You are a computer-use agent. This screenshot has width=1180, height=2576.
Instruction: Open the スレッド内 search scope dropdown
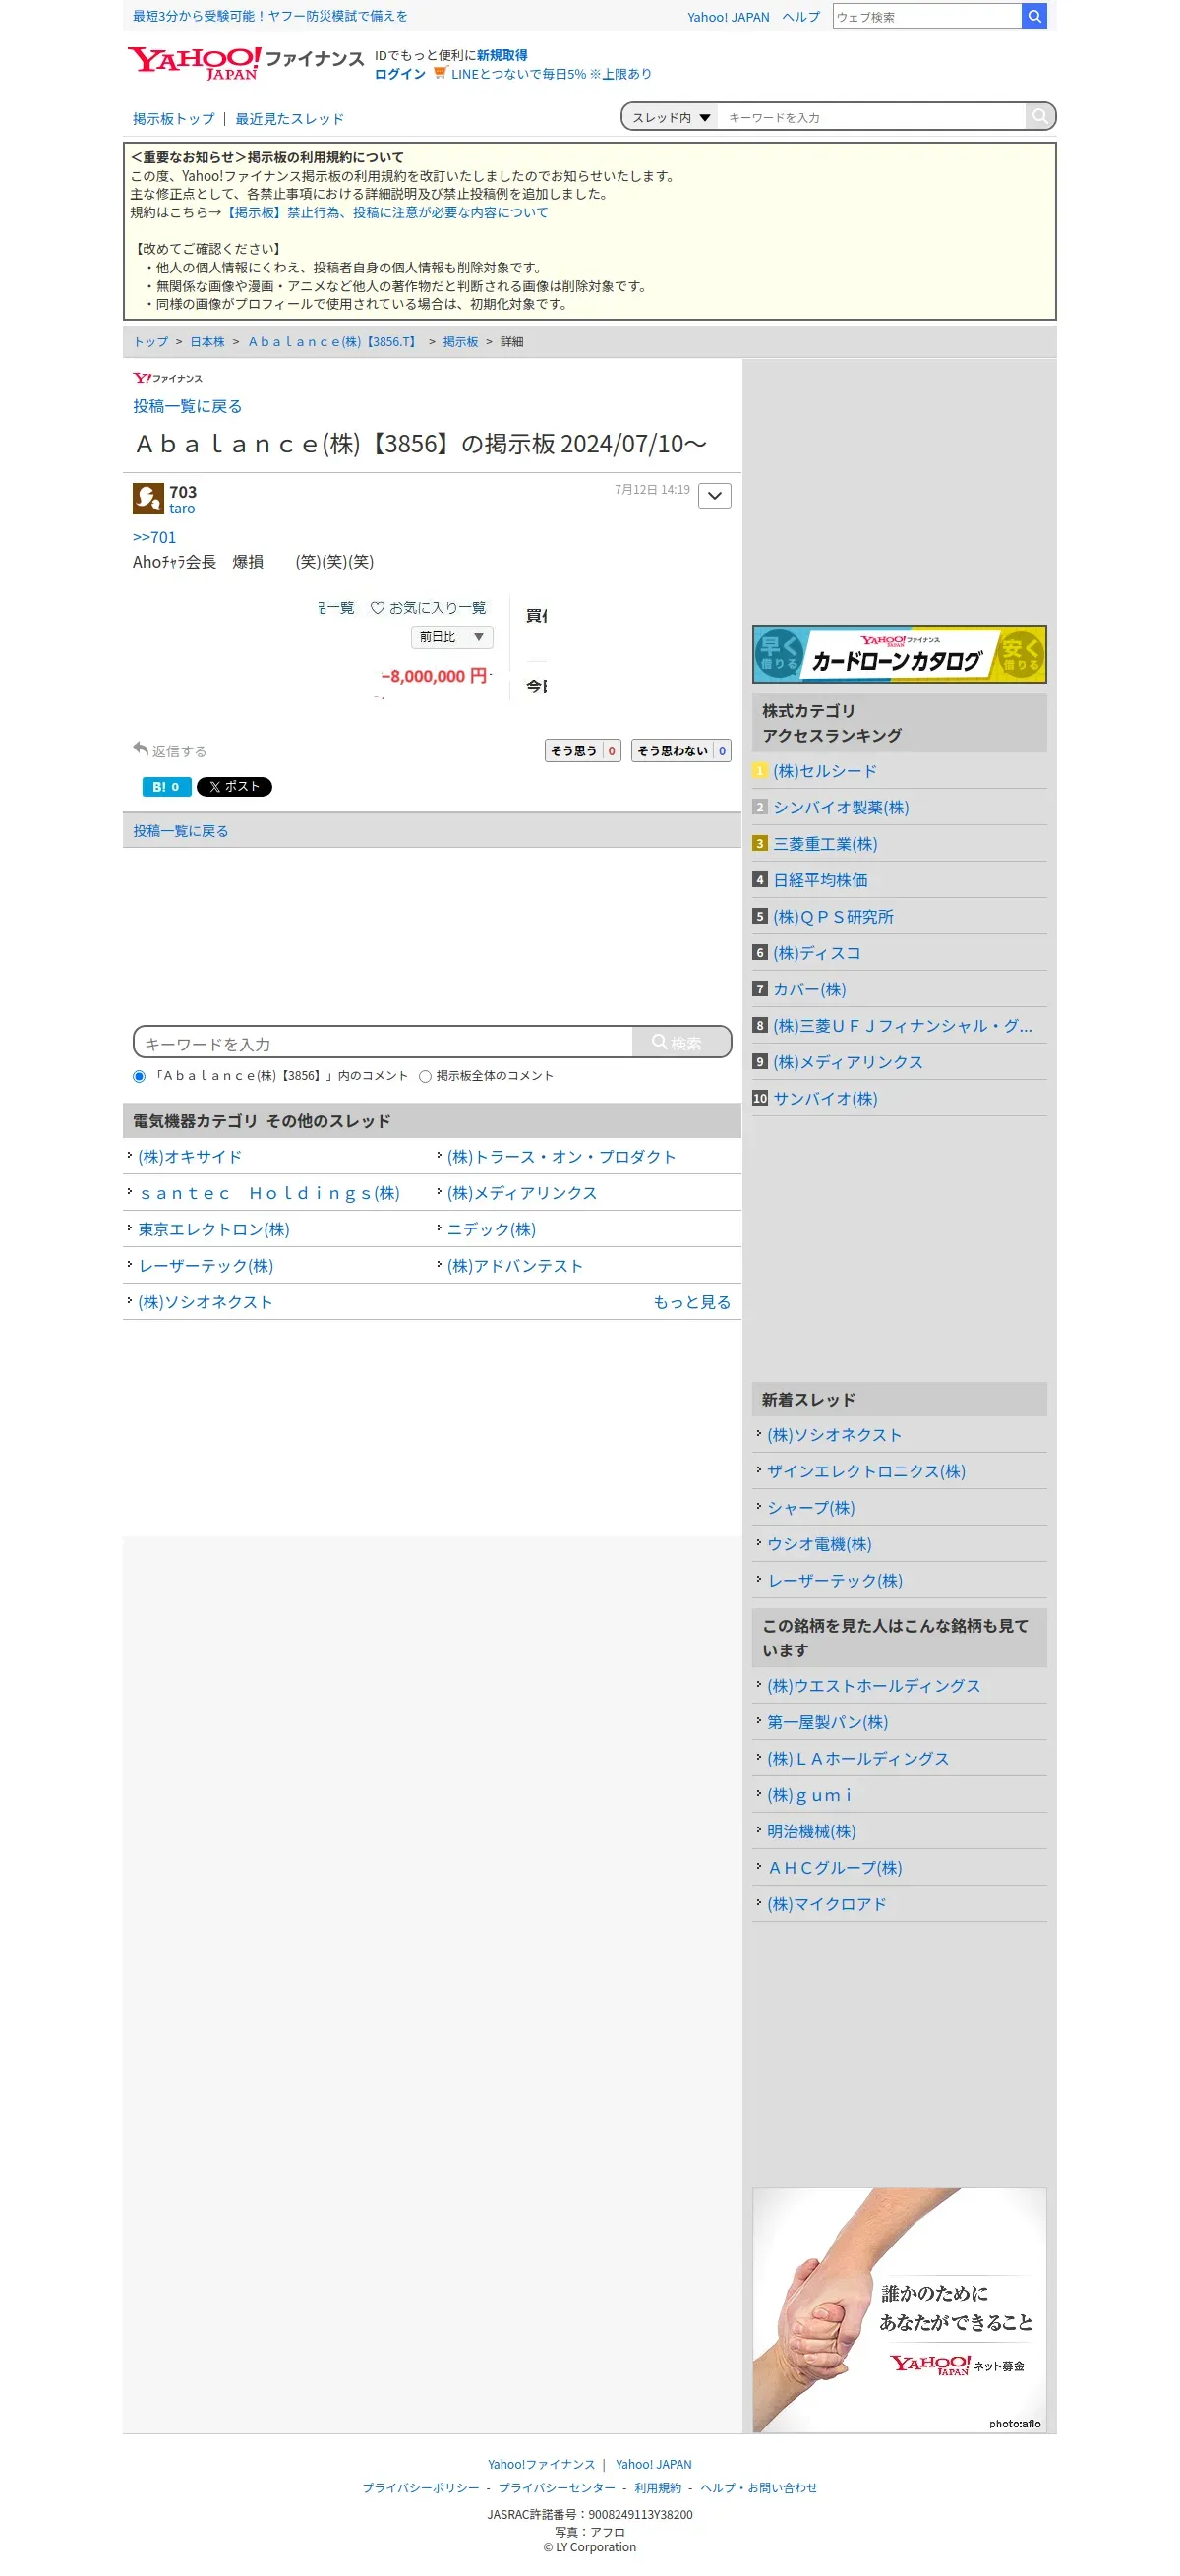672,117
